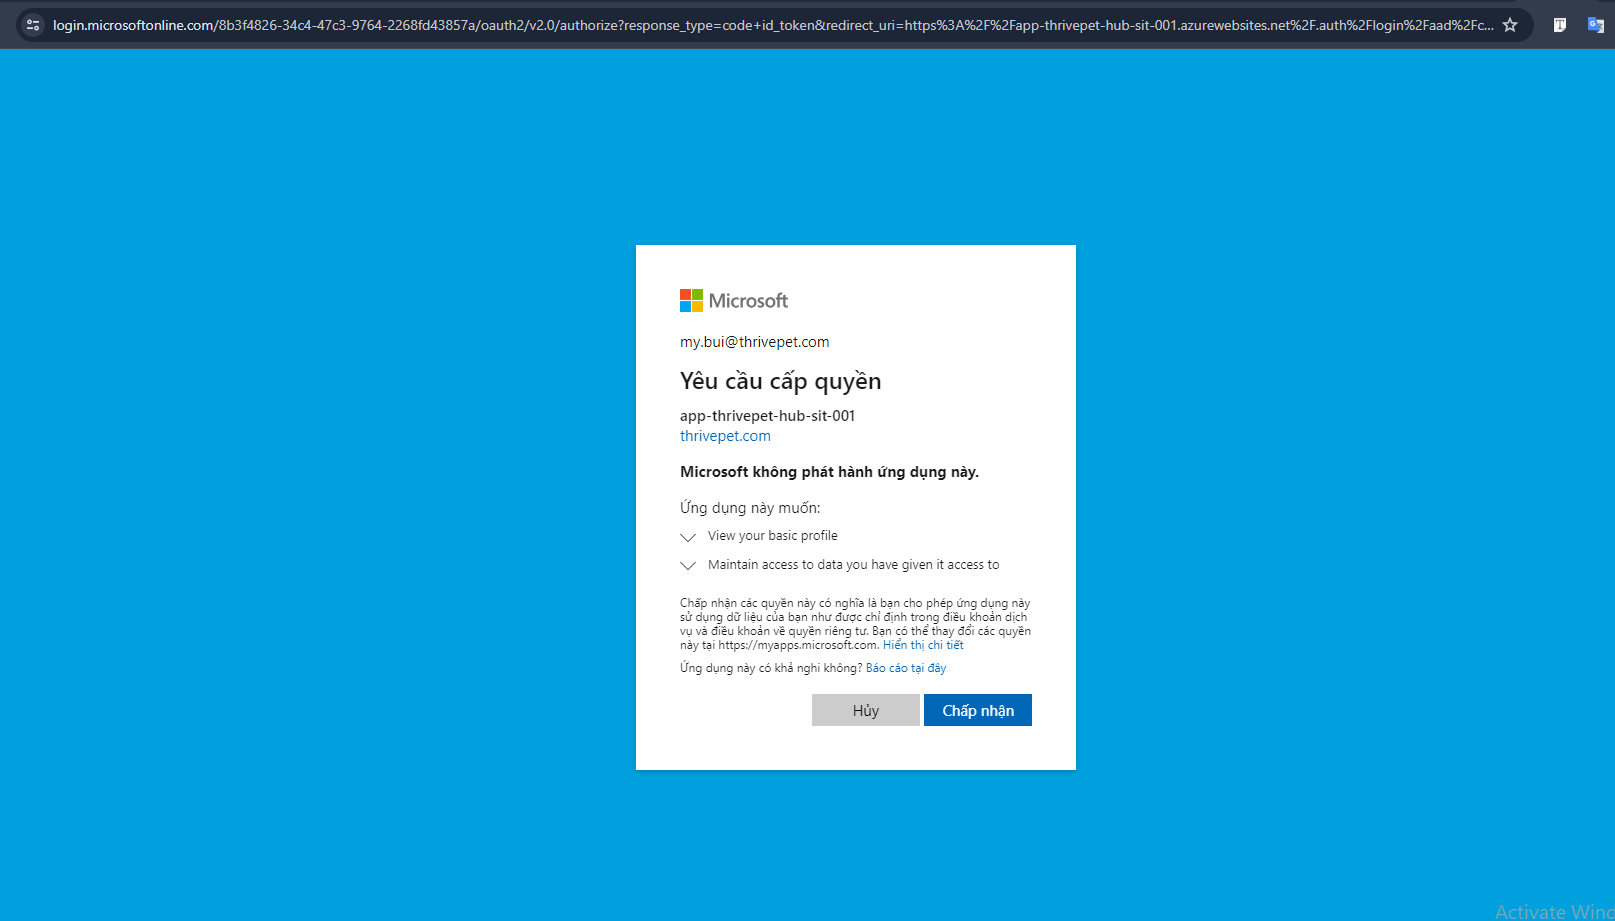Focus the browser address bar URL

click(772, 25)
